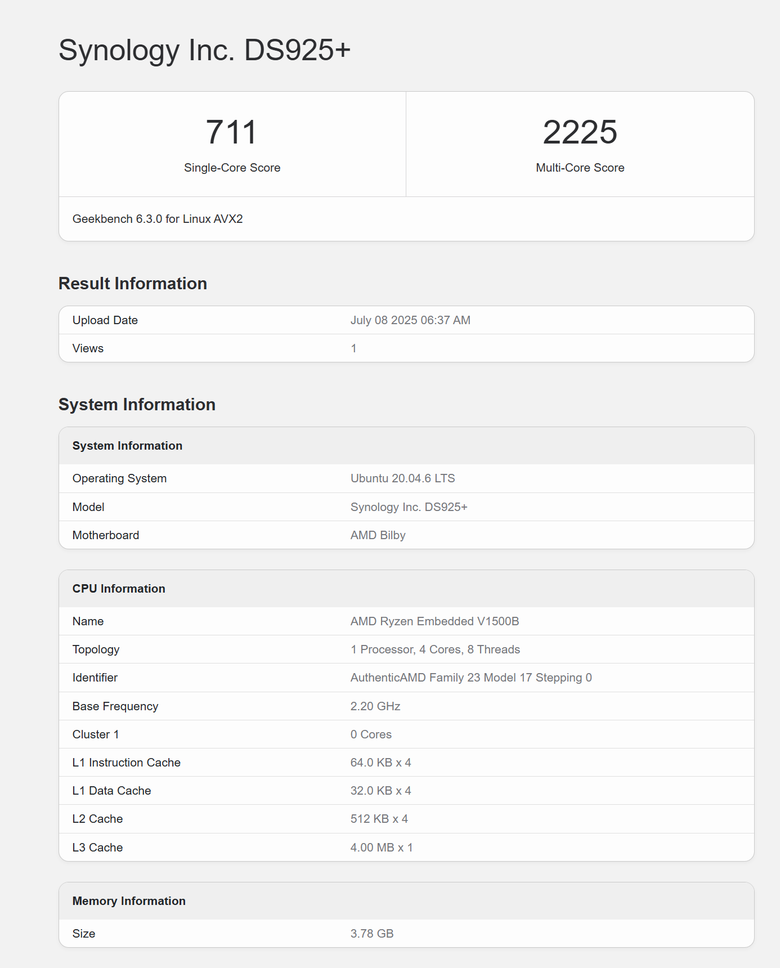
Task: Click the Identifier row label
Action: (95, 677)
